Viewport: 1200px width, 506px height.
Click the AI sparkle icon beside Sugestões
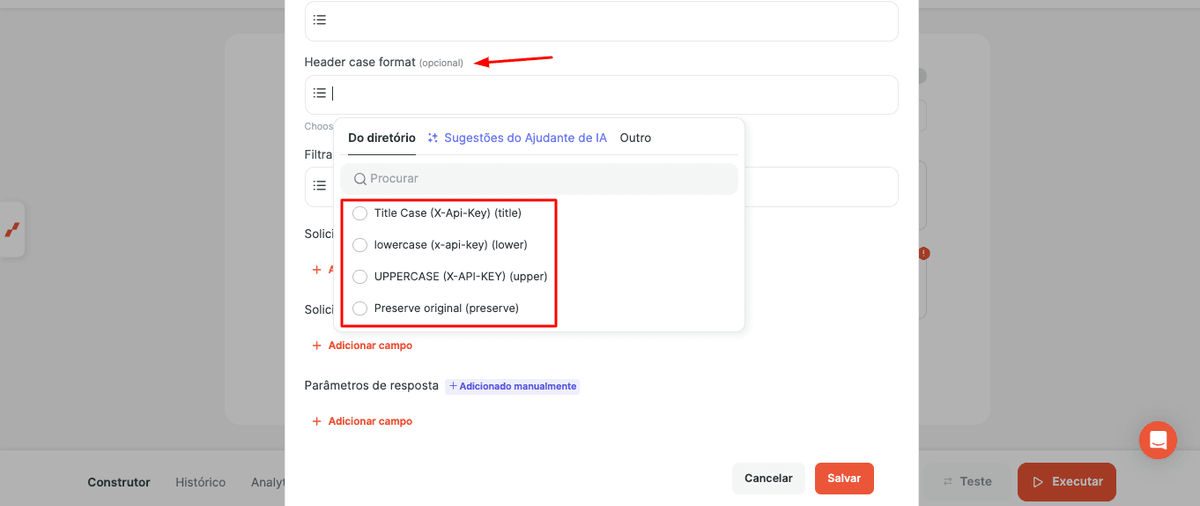coord(433,138)
